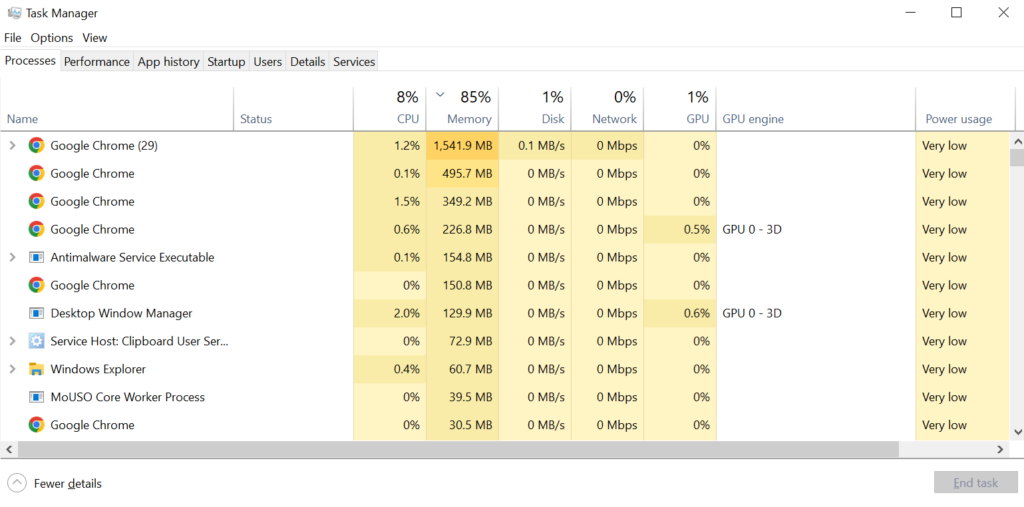Select MoUSO Core Worker Process name
The height and width of the screenshot is (507, 1024).
127,397
